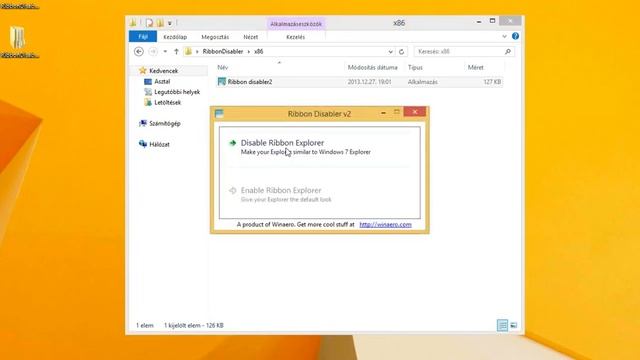Image resolution: width=640 pixels, height=360 pixels.
Task: Switch to details view icon
Action: (x=502, y=325)
